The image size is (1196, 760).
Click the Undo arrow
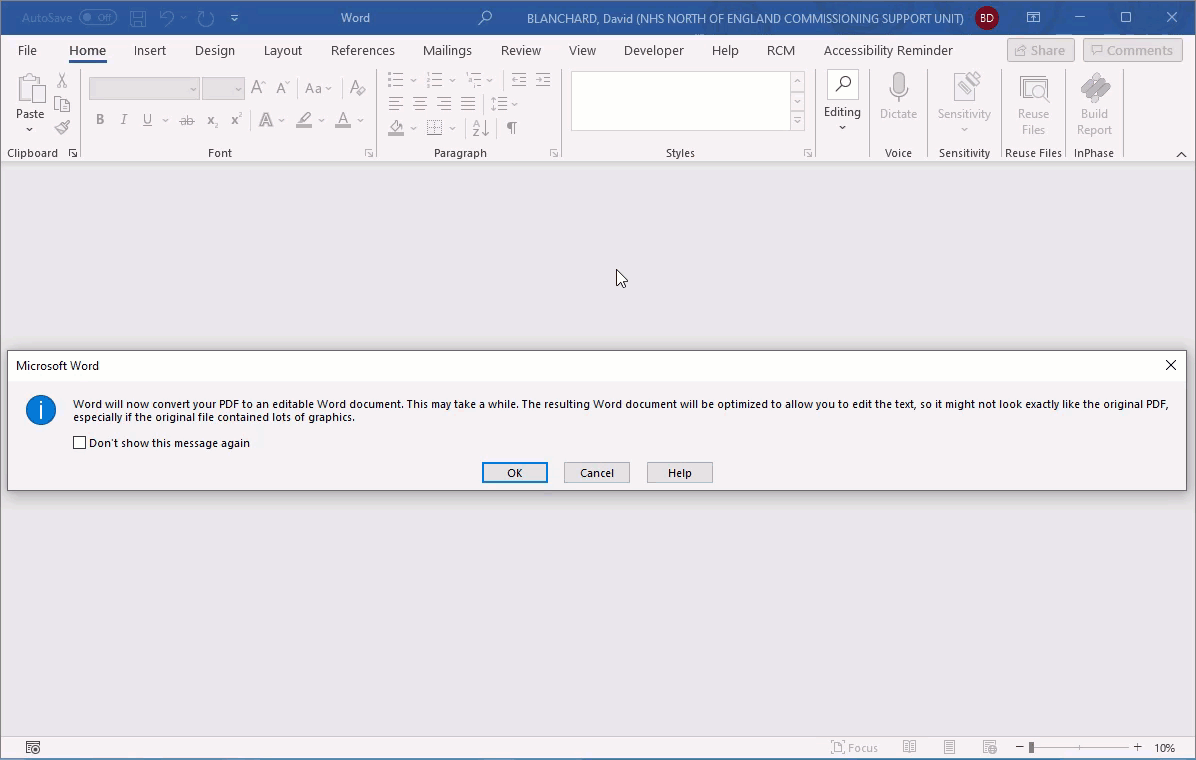tap(167, 18)
